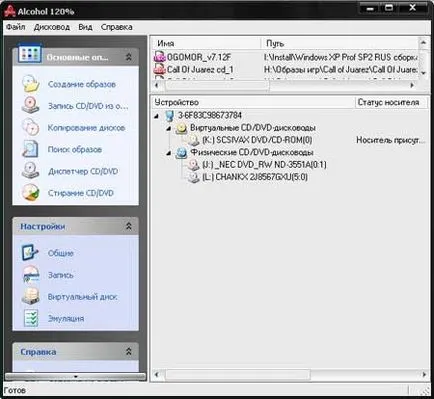Image resolution: width=434 pixels, height=399 pixels.
Task: Open Стирание CD/DVD link
Action: (81, 193)
